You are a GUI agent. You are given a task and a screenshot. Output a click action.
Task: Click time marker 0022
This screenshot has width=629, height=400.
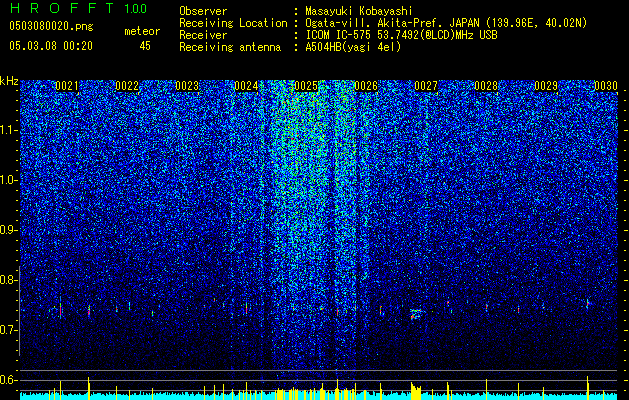[127, 86]
